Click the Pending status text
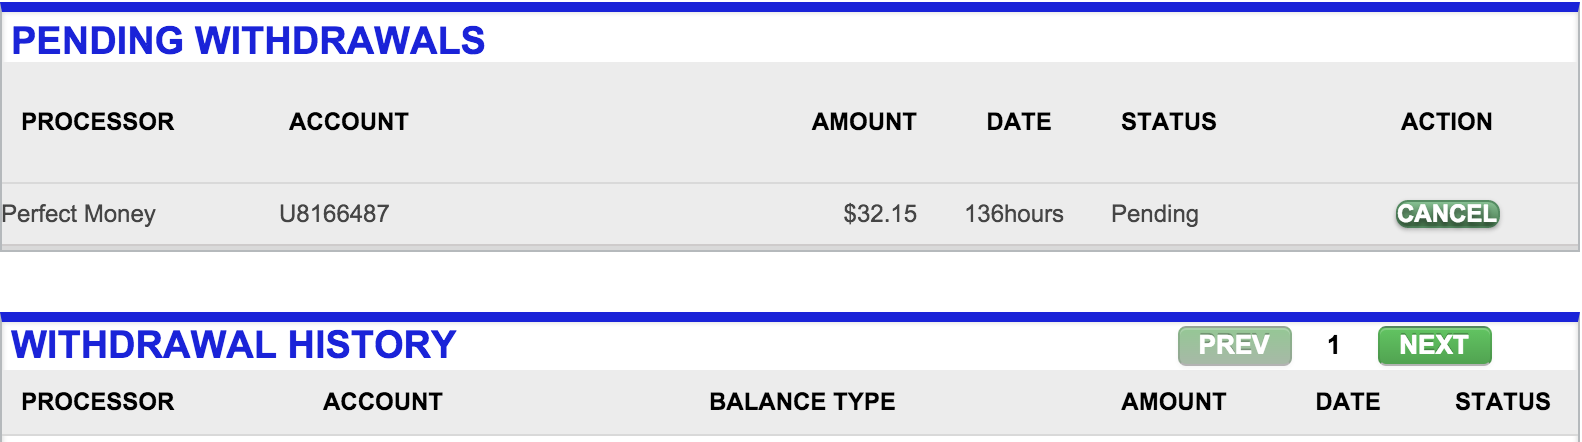This screenshot has width=1582, height=442. pos(1155,214)
